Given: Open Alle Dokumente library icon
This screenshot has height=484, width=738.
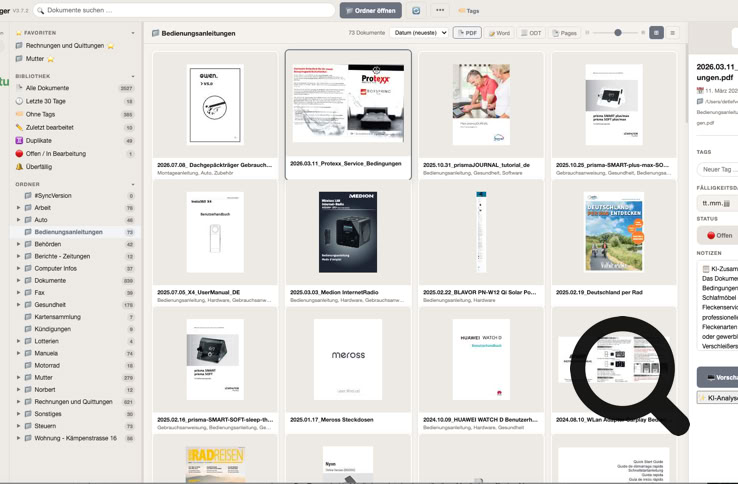Looking at the screenshot, I should click(x=19, y=88).
